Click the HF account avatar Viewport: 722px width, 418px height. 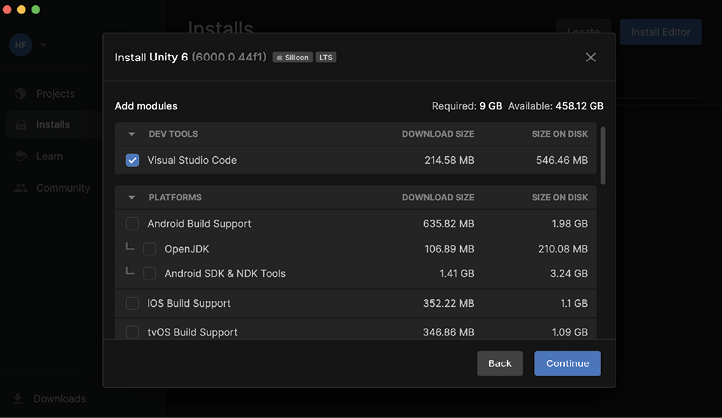point(21,45)
